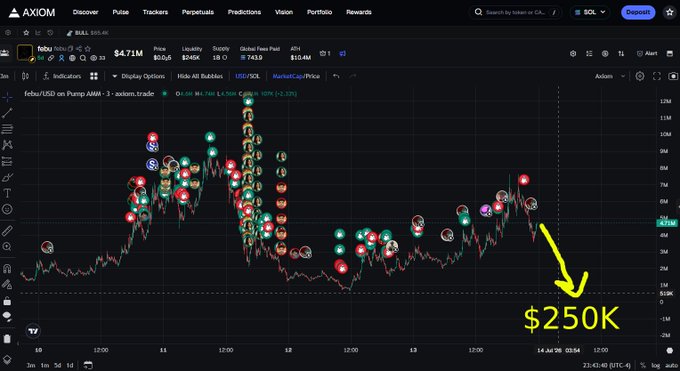The height and width of the screenshot is (371, 680).
Task: Select the 1m time range
Action: 45,365
